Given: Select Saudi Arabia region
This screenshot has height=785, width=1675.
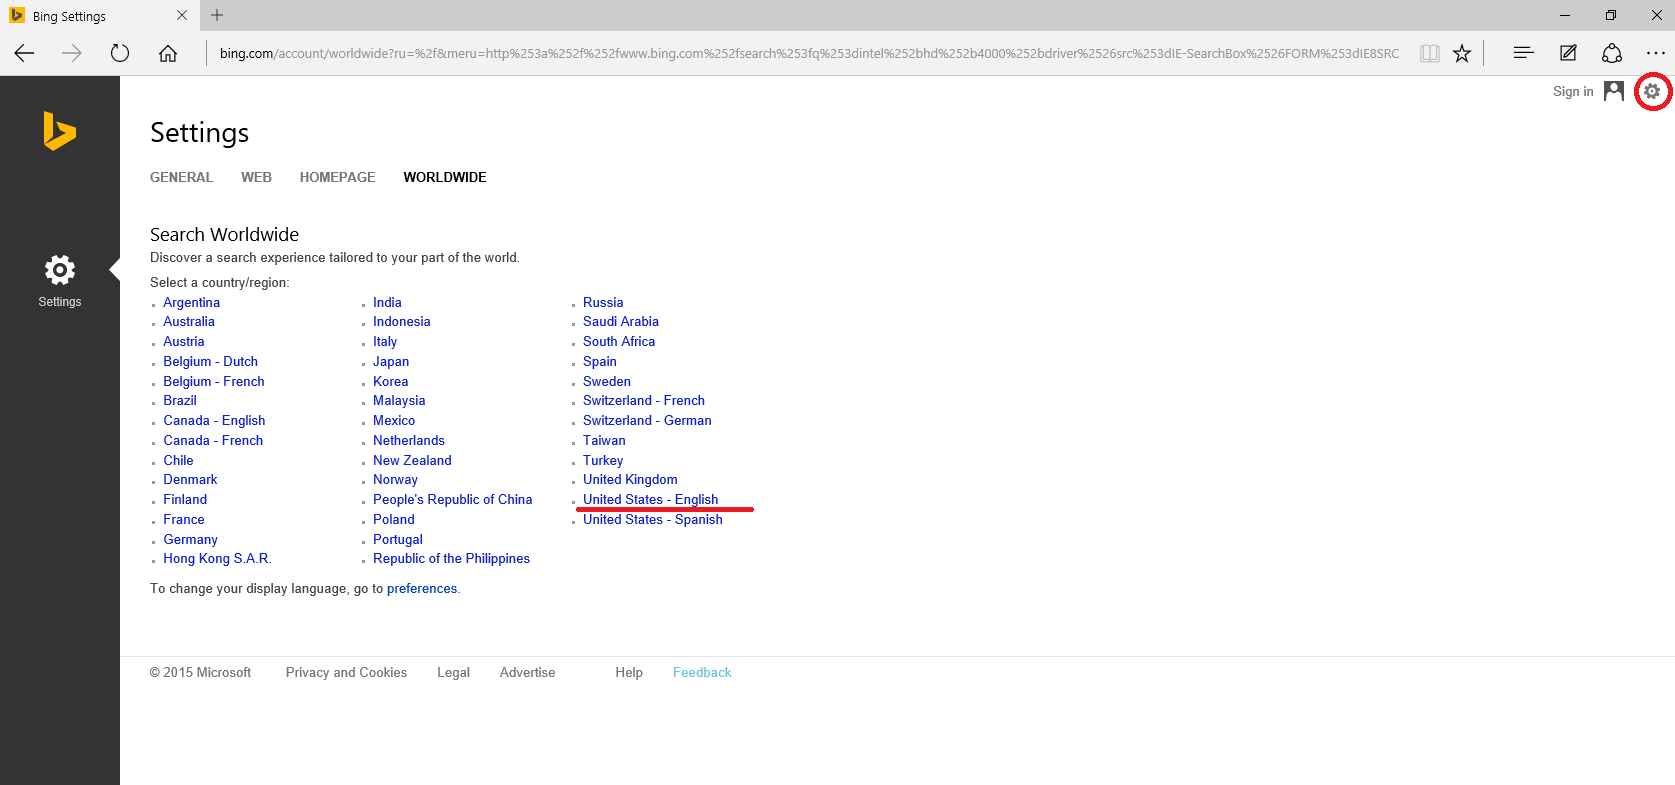Looking at the screenshot, I should click(x=621, y=321).
